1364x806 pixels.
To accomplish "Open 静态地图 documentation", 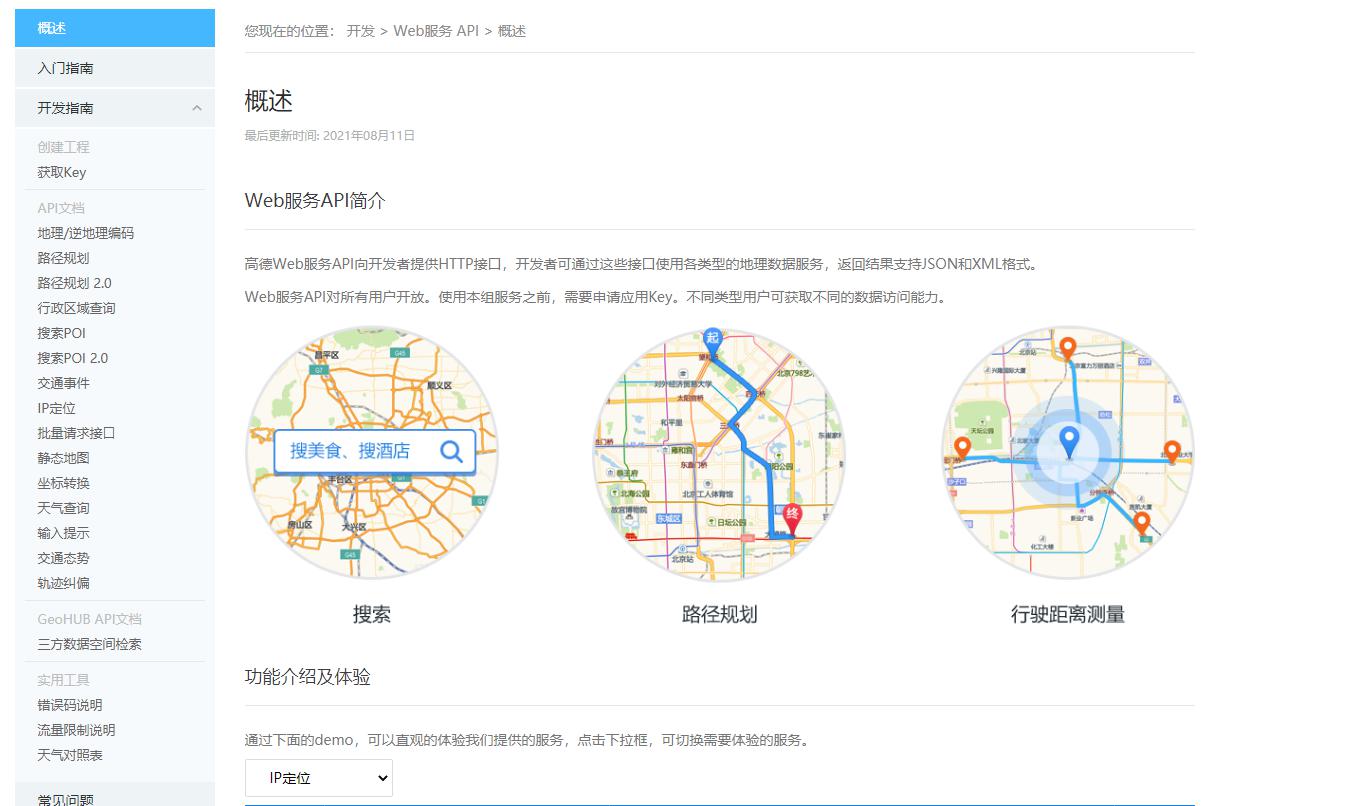I will [63, 458].
